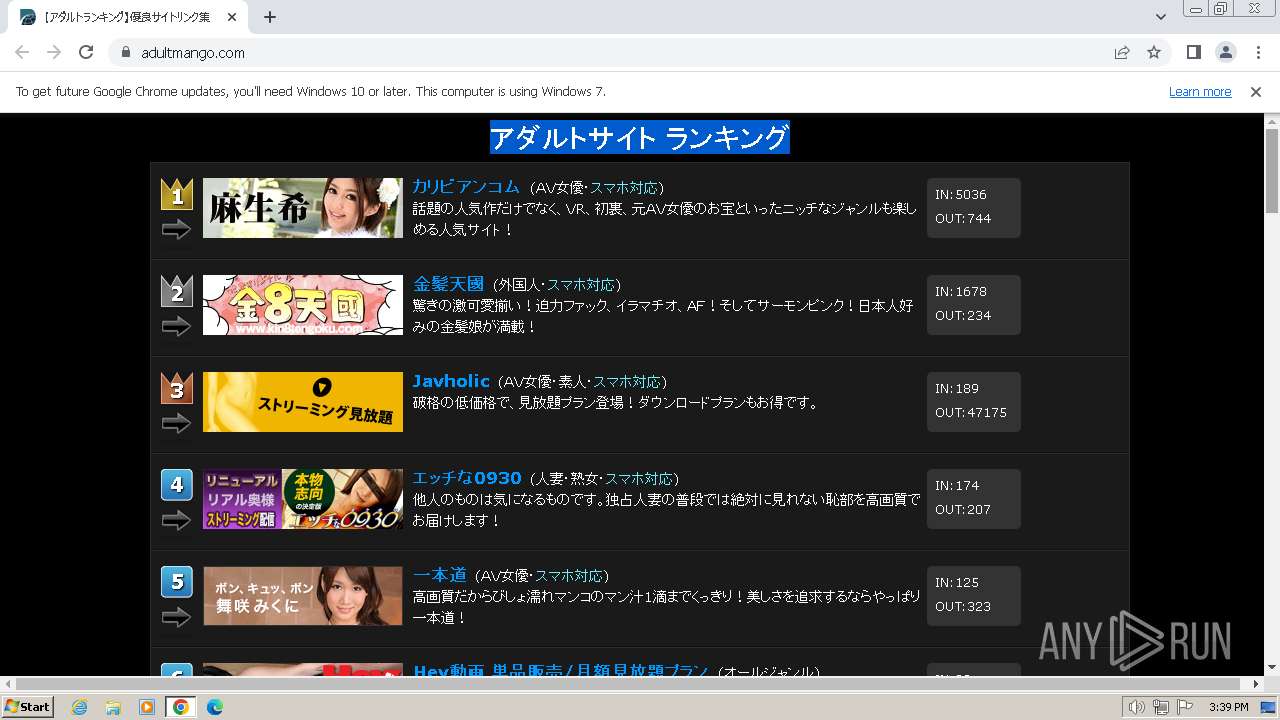Click the rank 5 blue badge

tap(177, 582)
